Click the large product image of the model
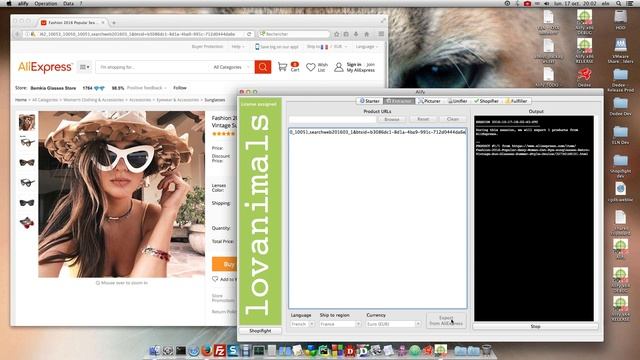 122,194
